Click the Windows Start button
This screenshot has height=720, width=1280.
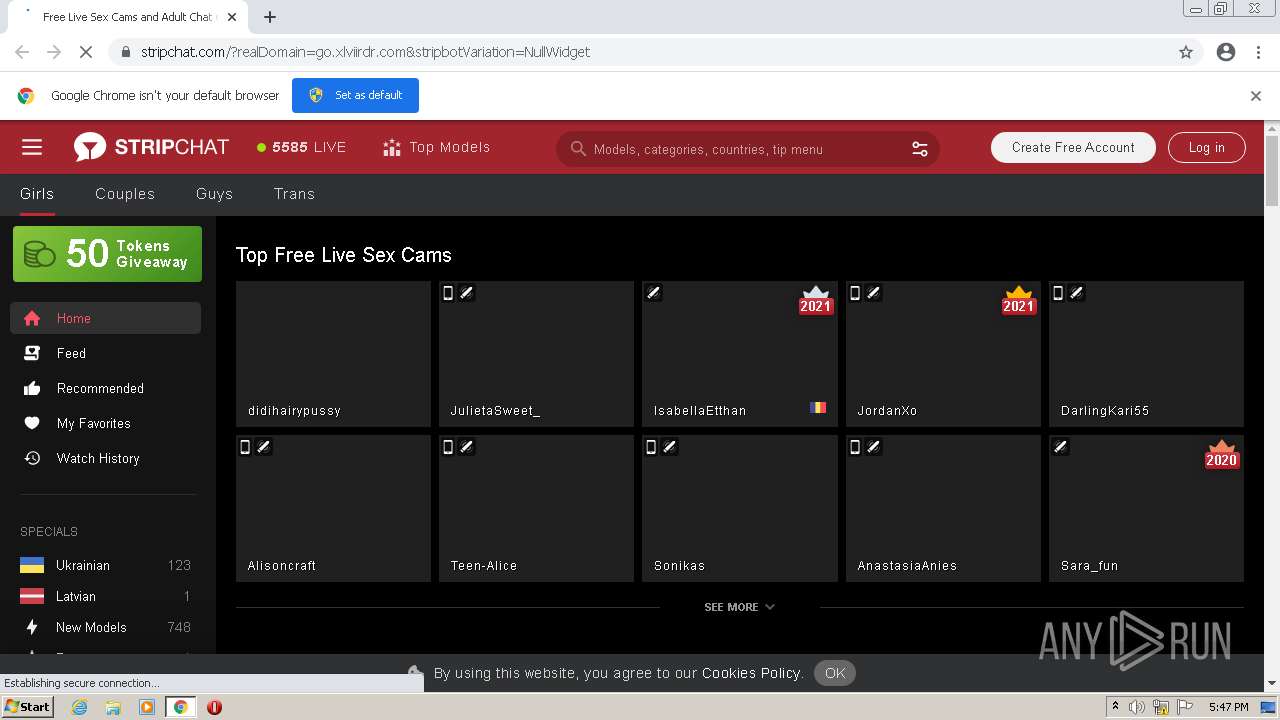[27, 706]
